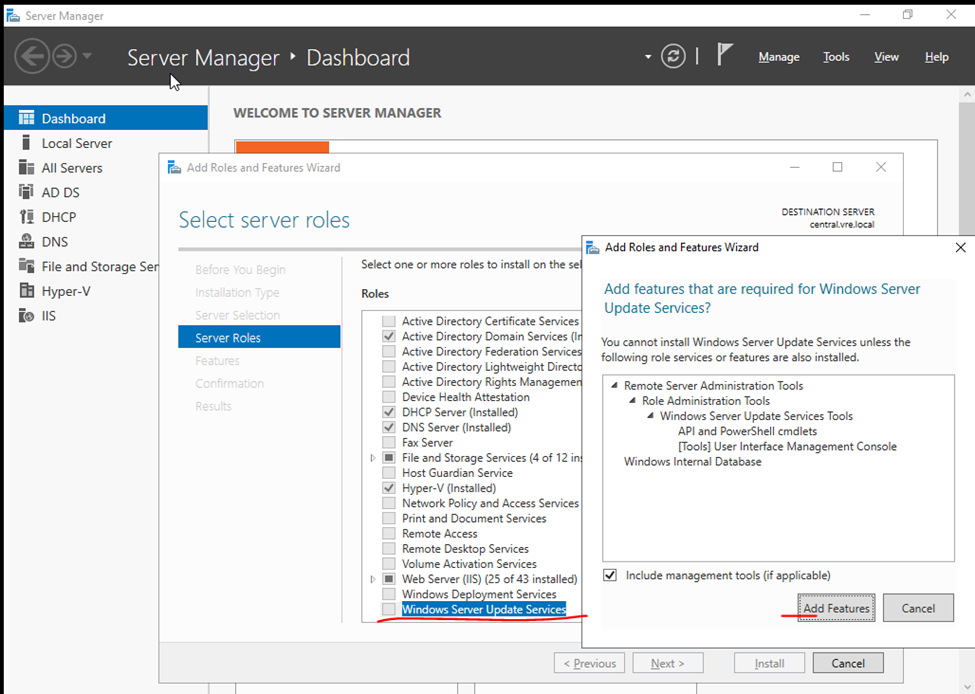Viewport: 975px width, 694px height.
Task: Expand File and Storage Services role
Action: 373,458
